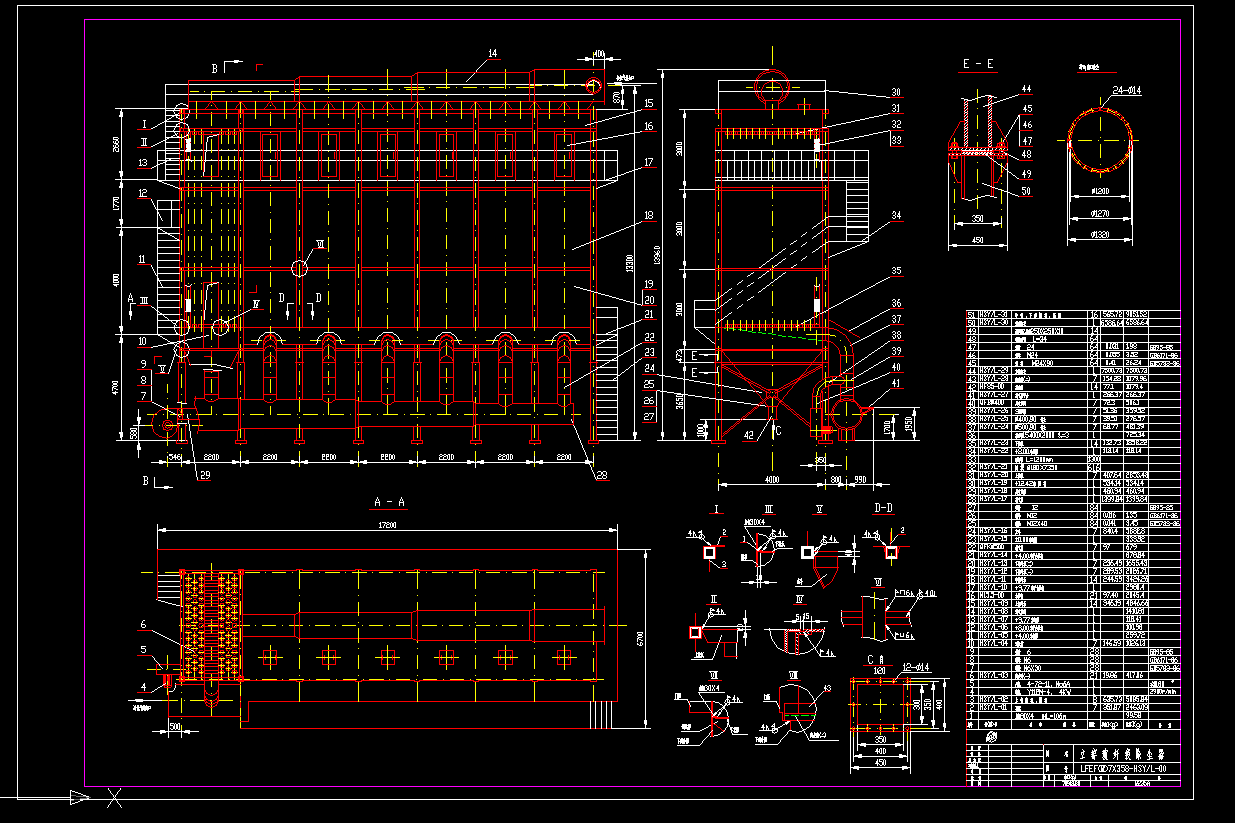Select the 17800 overall dimension
The height and width of the screenshot is (823, 1235).
click(x=388, y=525)
